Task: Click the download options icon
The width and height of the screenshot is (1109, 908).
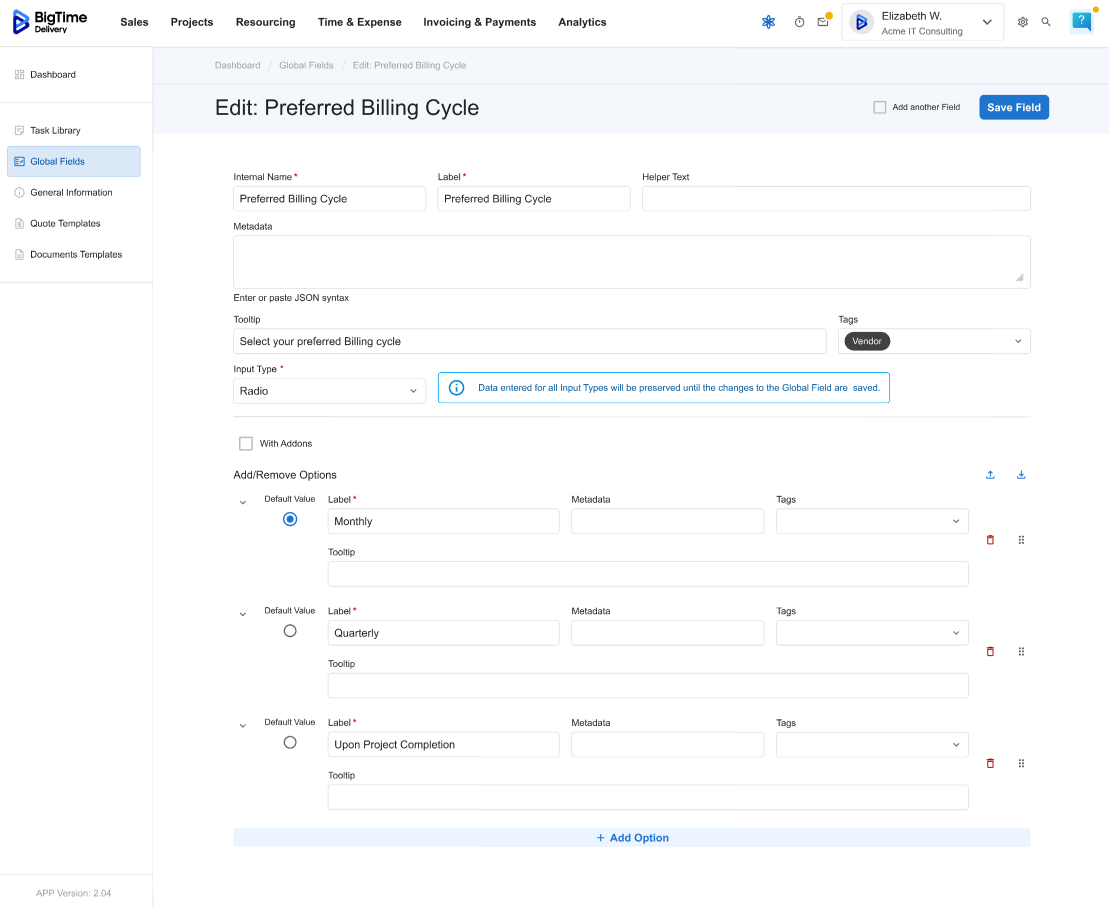Action: click(x=1021, y=475)
